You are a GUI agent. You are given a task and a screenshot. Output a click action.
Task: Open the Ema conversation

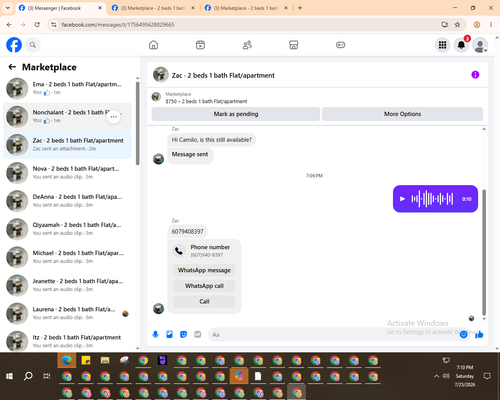67,88
